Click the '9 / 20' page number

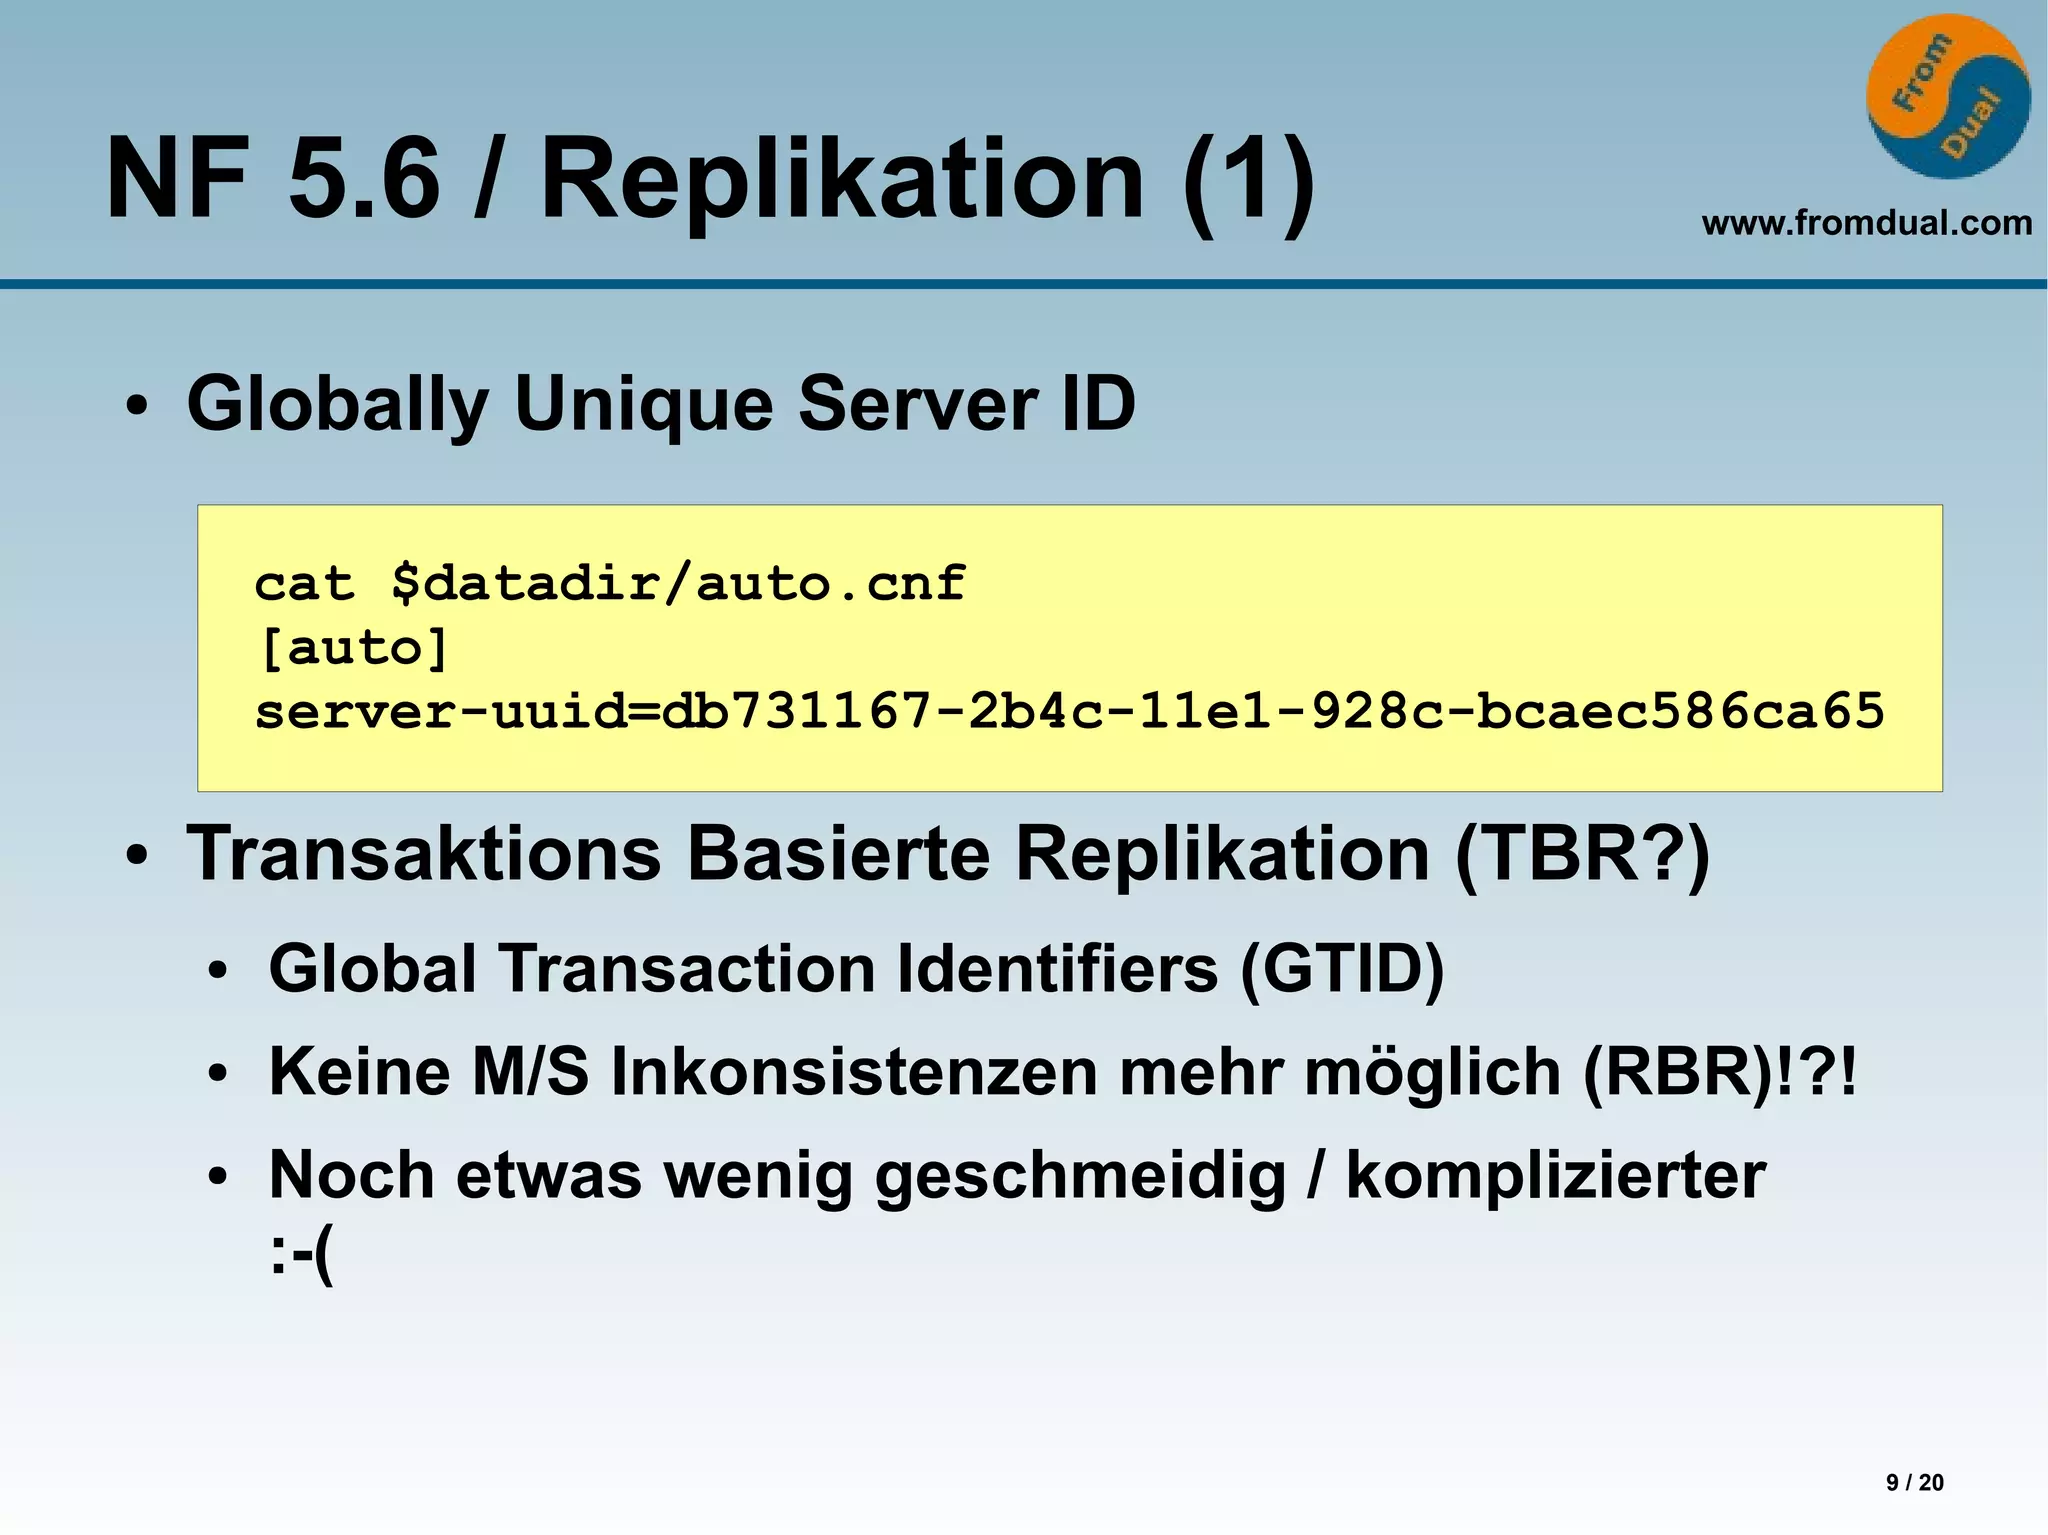[1914, 1483]
